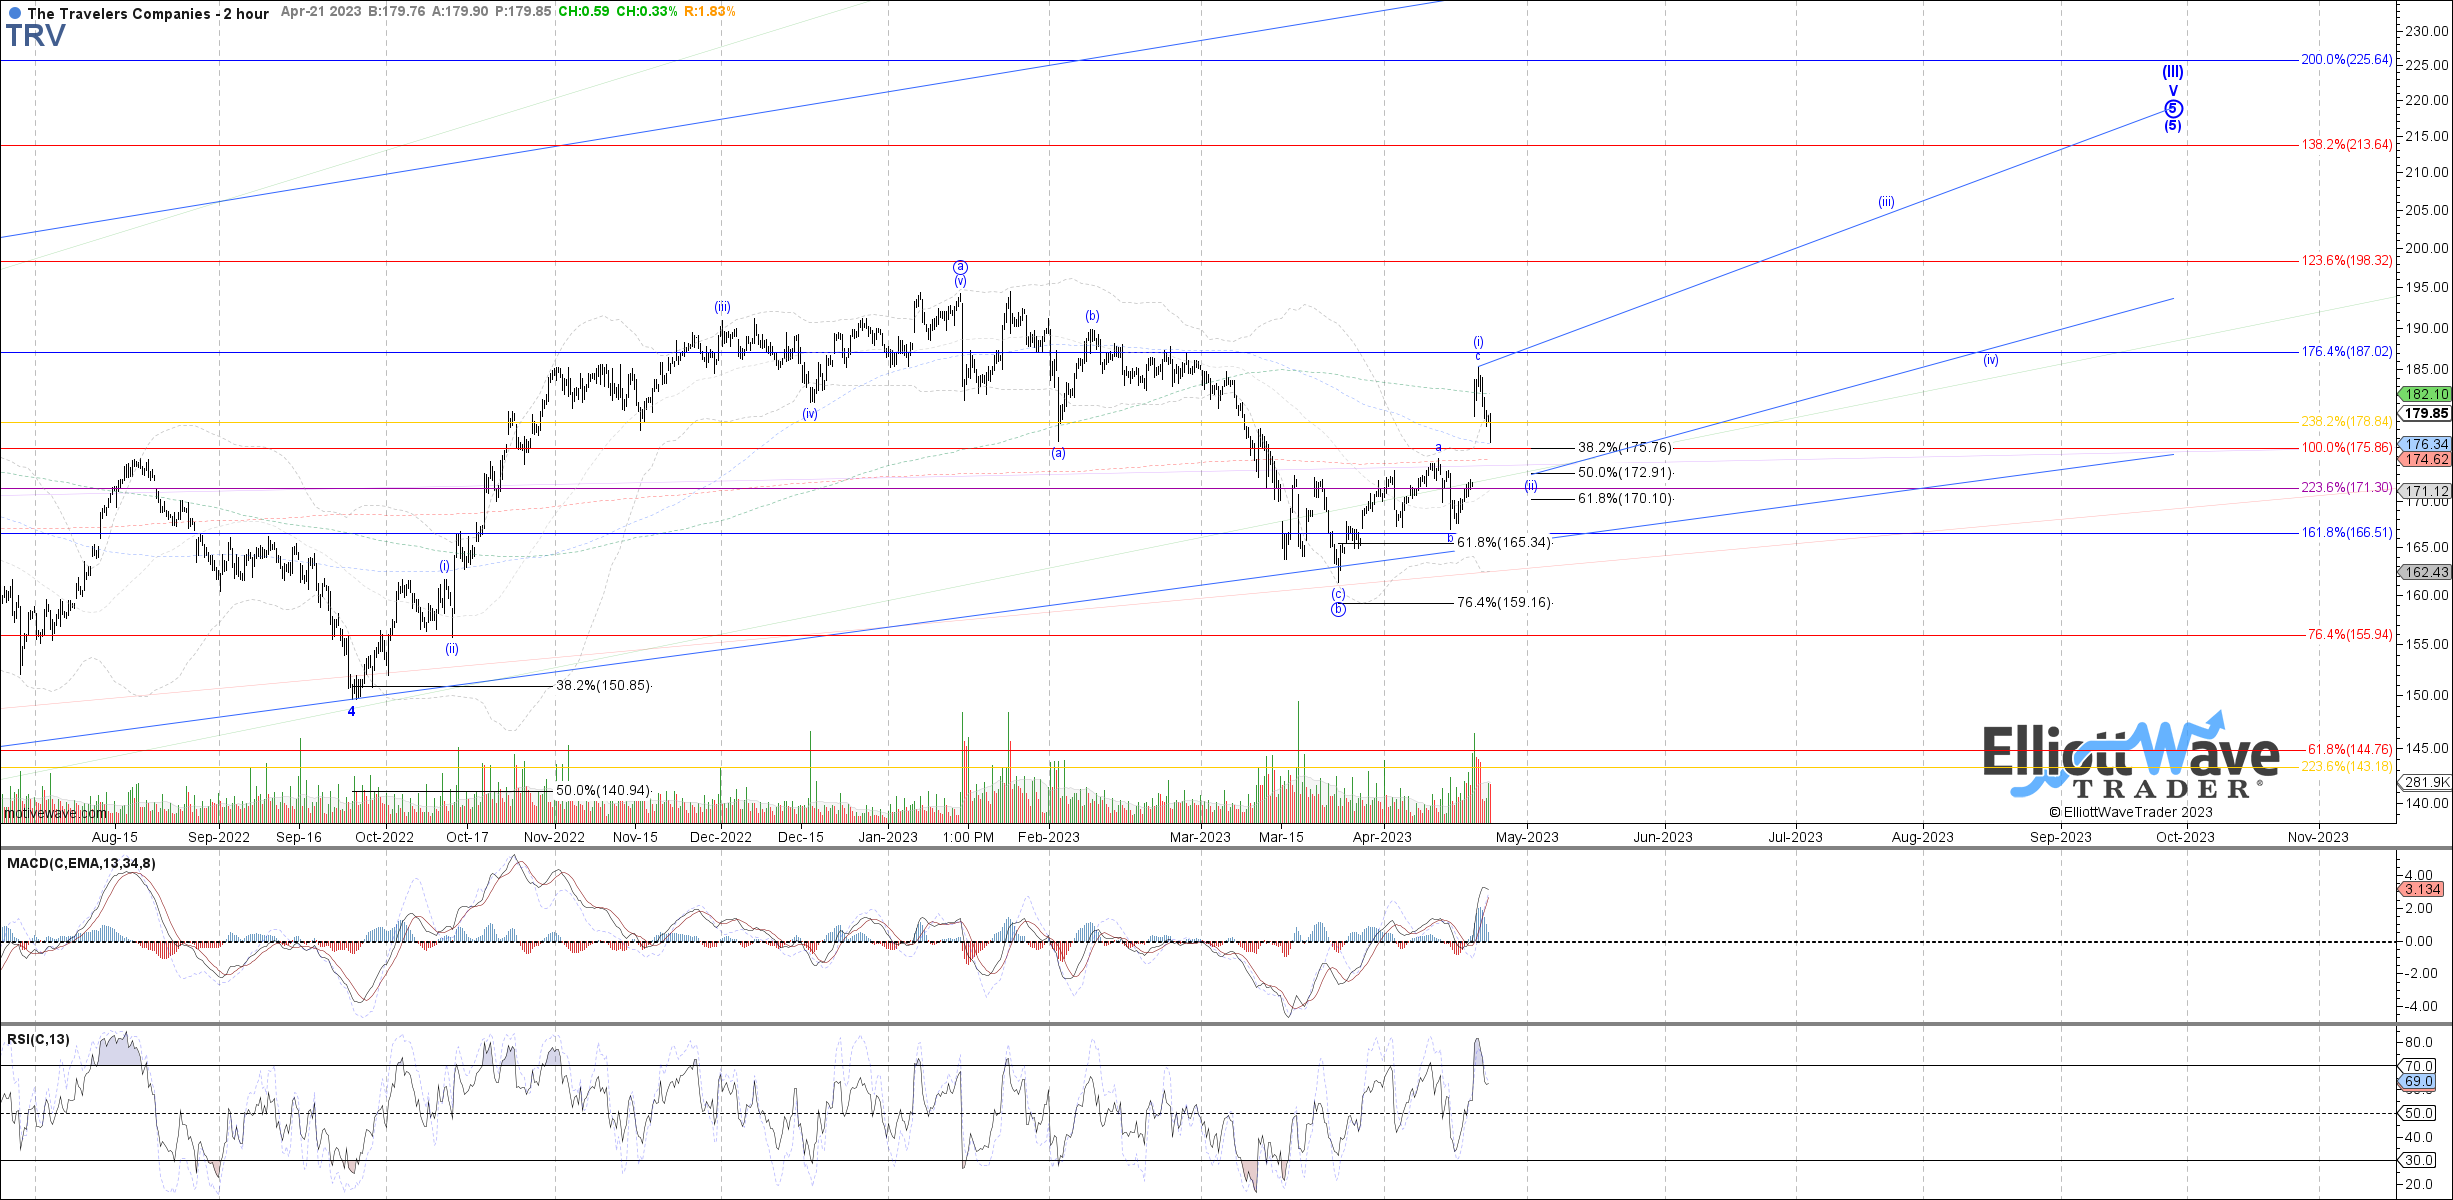Select the 138.2%(213.64) Fibonacci label
Screen dimensions: 2453x1200
[x=2346, y=145]
